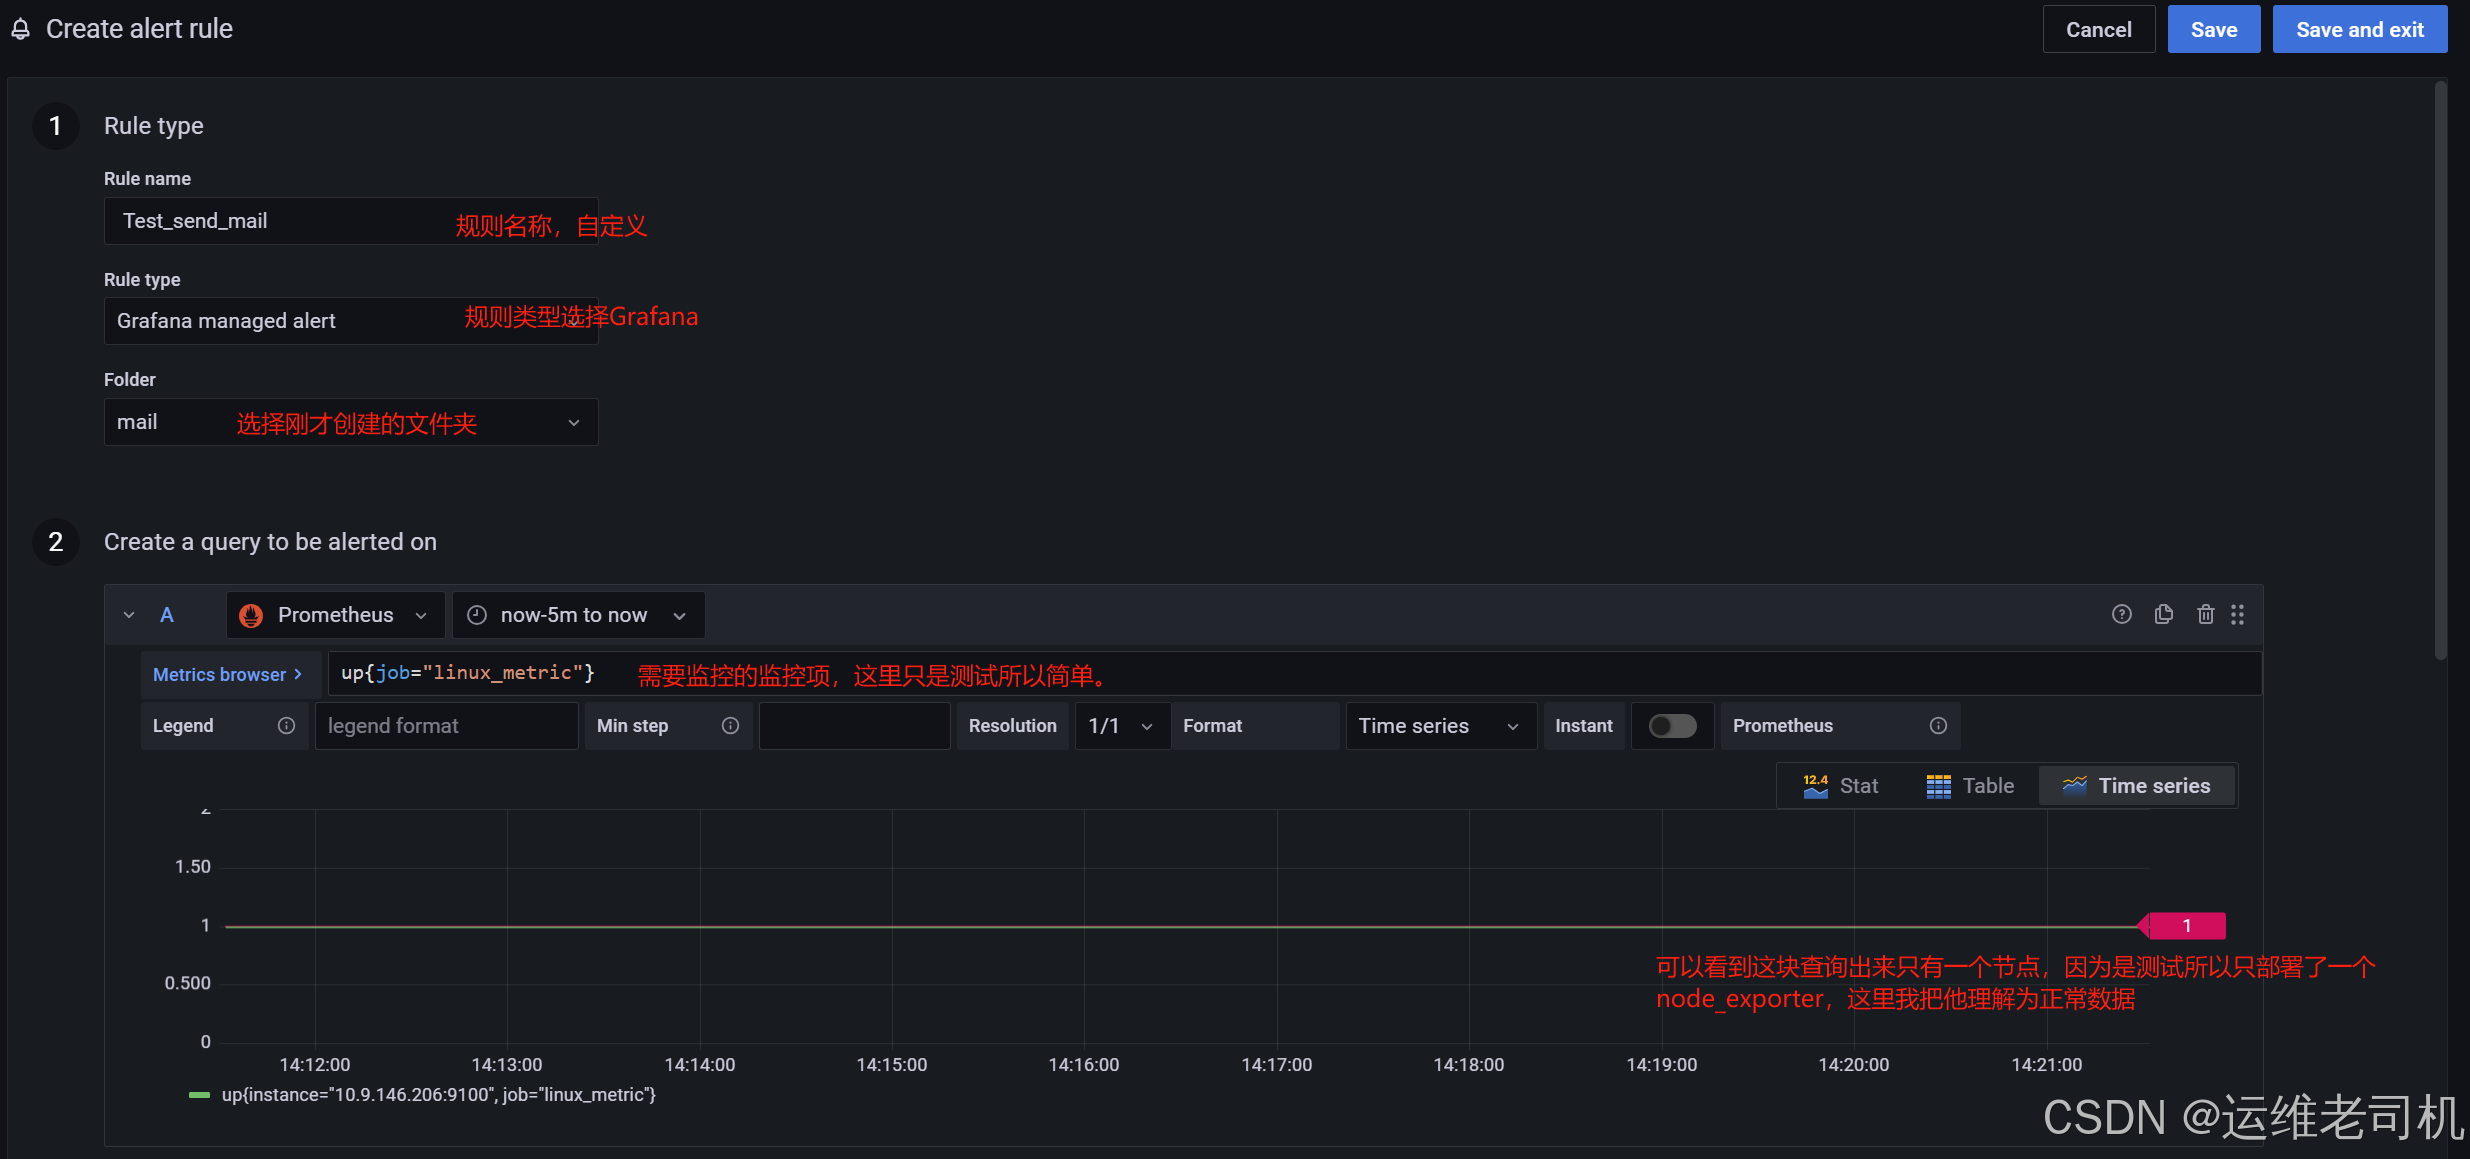The height and width of the screenshot is (1159, 2470).
Task: Click the legend green color swatch
Action: click(199, 1095)
